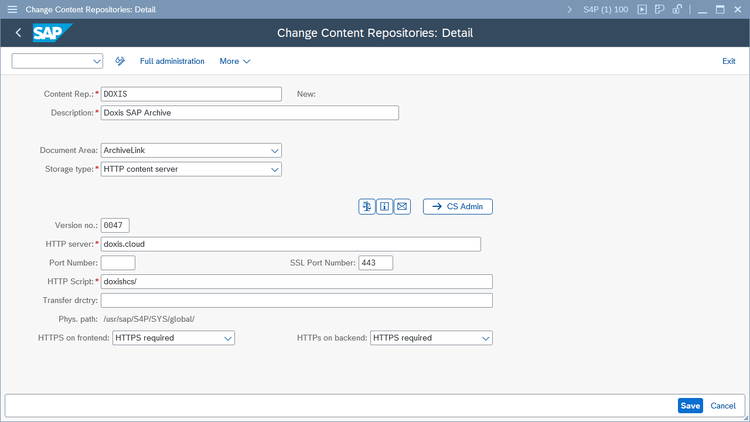Screen dimensions: 750x422
Task: Click Exit in the toolbar
Action: pos(728,61)
